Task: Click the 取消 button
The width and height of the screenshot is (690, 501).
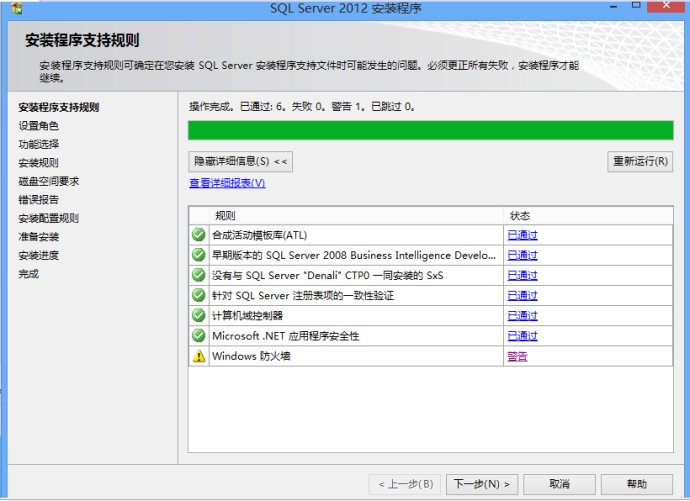Action: (559, 484)
